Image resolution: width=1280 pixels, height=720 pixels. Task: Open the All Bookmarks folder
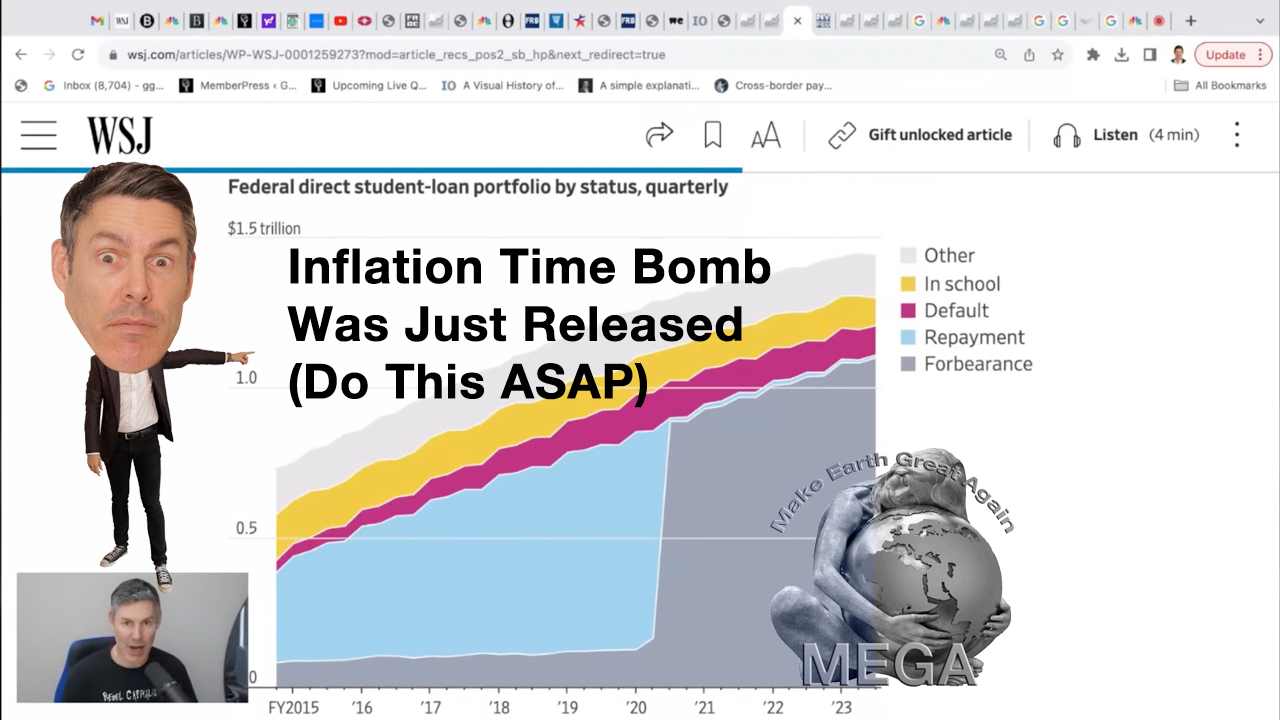pyautogui.click(x=1220, y=86)
